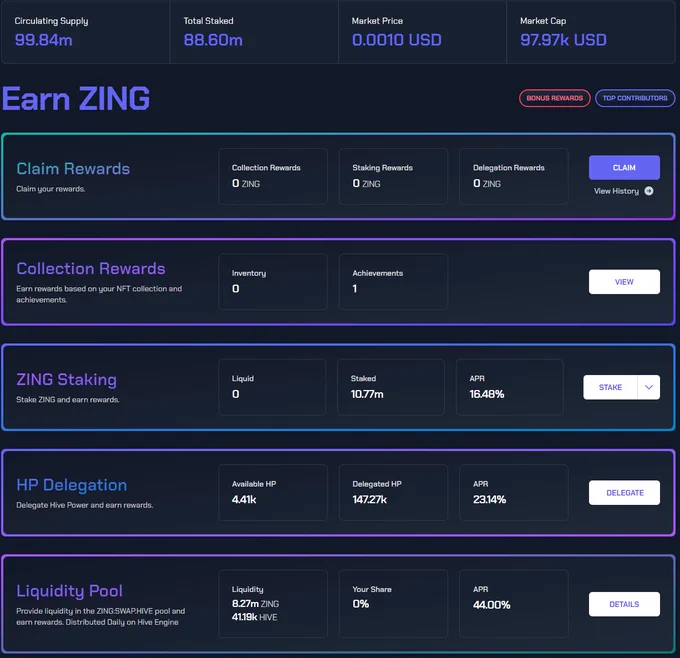Image resolution: width=680 pixels, height=658 pixels.
Task: Open Liquidity Pool DETAILS
Action: click(x=624, y=604)
